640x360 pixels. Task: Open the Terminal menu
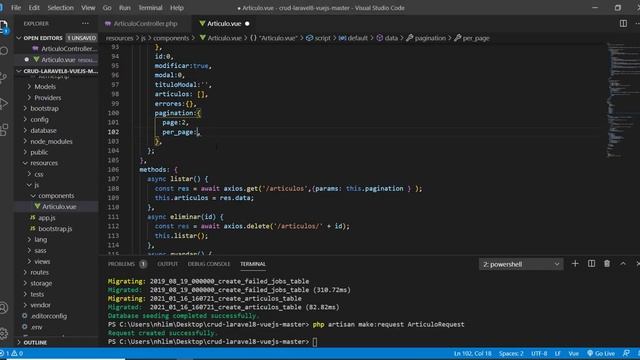150,8
